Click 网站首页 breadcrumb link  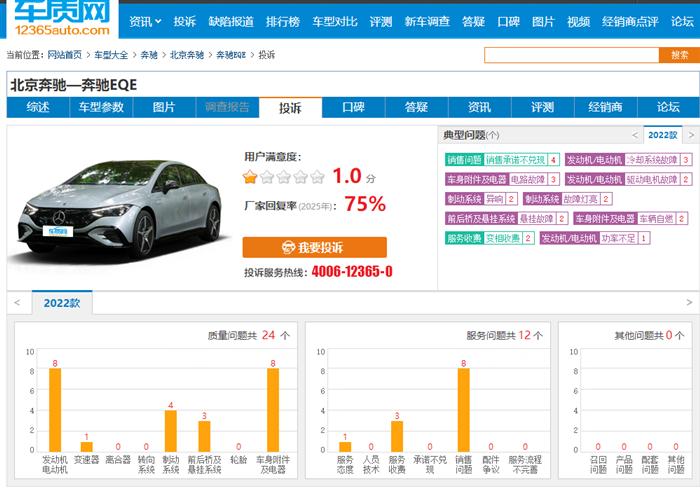[x=65, y=55]
